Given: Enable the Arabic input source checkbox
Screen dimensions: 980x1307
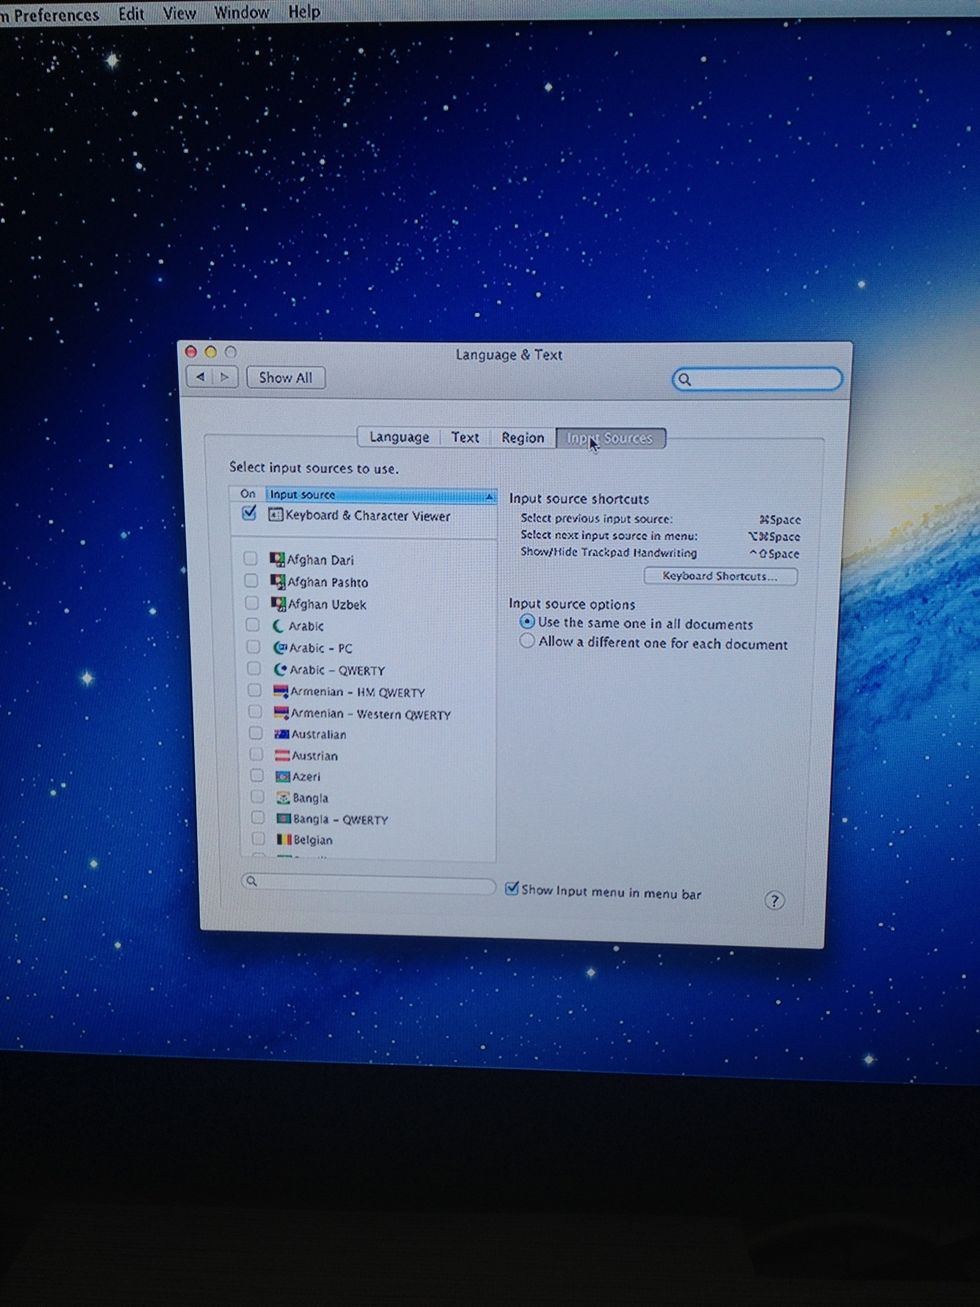Looking at the screenshot, I should pos(252,625).
